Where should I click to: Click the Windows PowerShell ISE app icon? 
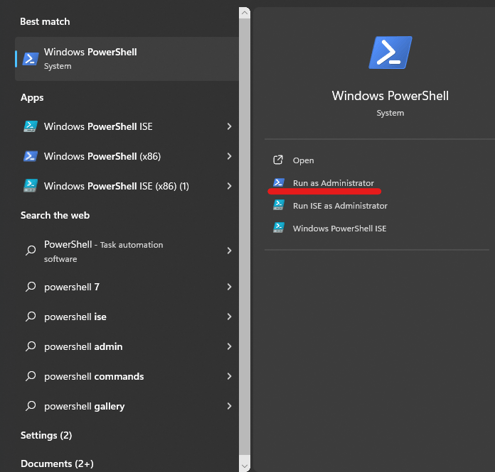(30, 126)
